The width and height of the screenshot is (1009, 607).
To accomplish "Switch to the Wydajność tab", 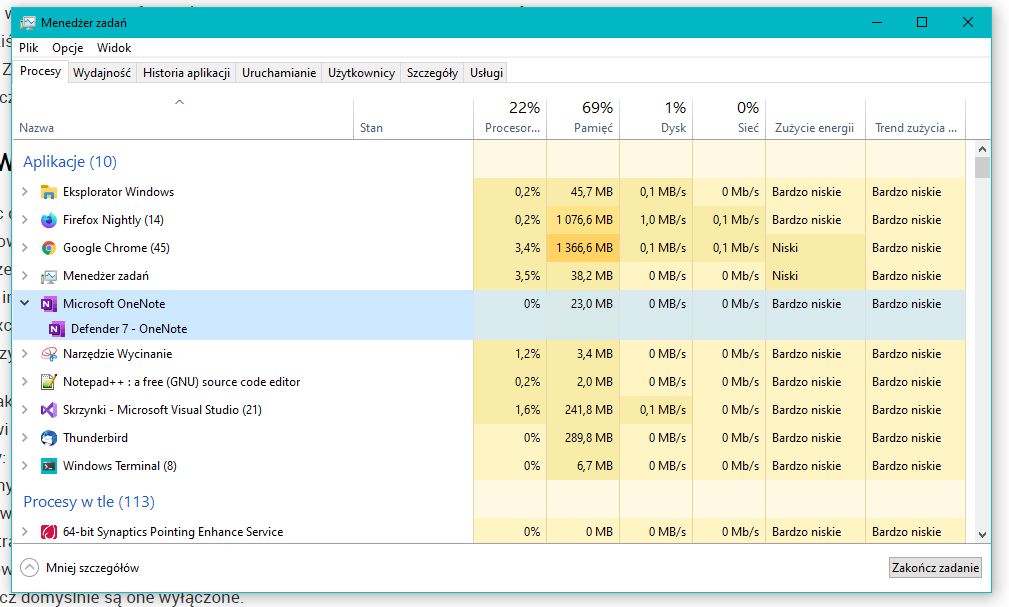I will tap(102, 73).
